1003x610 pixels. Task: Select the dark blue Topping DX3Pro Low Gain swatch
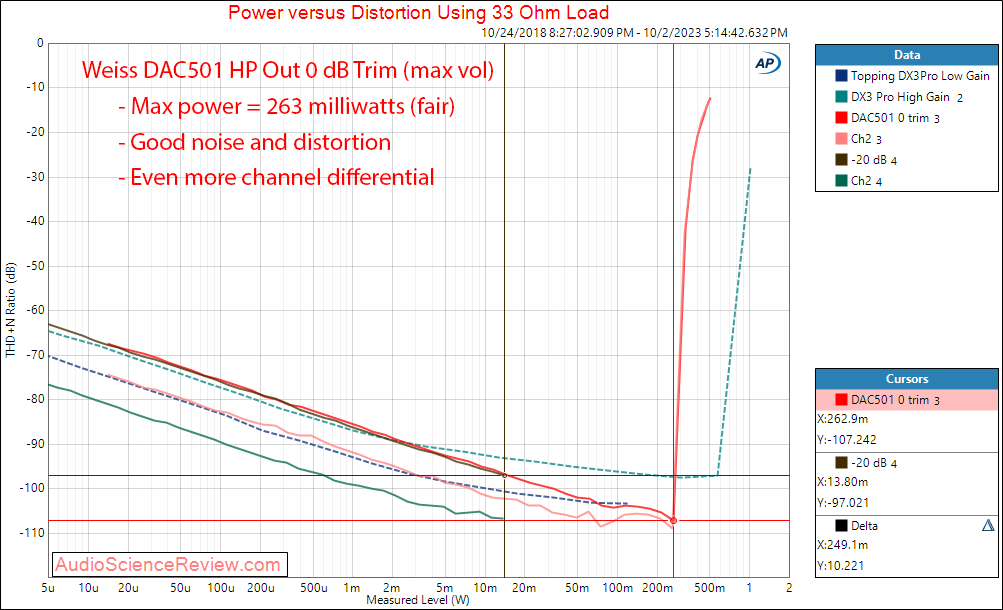coord(841,75)
